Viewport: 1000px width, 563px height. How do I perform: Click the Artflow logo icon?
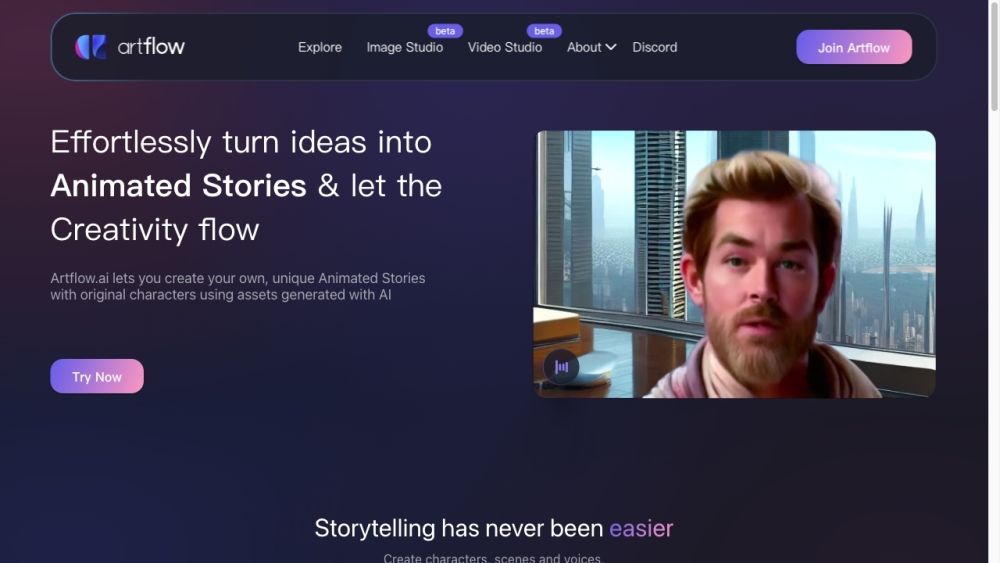pyautogui.click(x=90, y=47)
